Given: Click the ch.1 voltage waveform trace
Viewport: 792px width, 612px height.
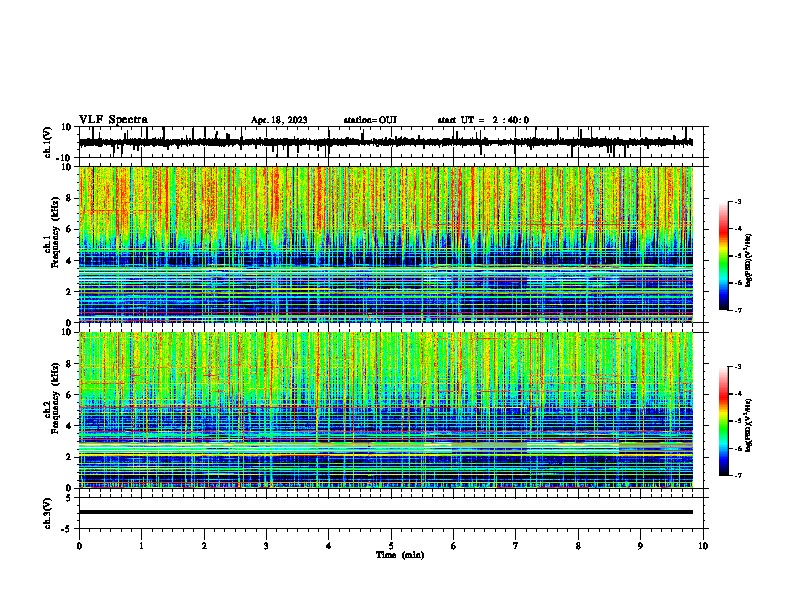Looking at the screenshot, I should (x=385, y=142).
